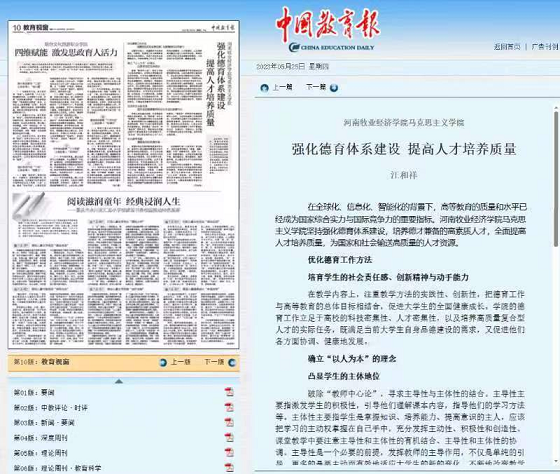The image size is (560, 474).
Task: Download PDF for 第05版 理论周刊
Action: click(229, 453)
